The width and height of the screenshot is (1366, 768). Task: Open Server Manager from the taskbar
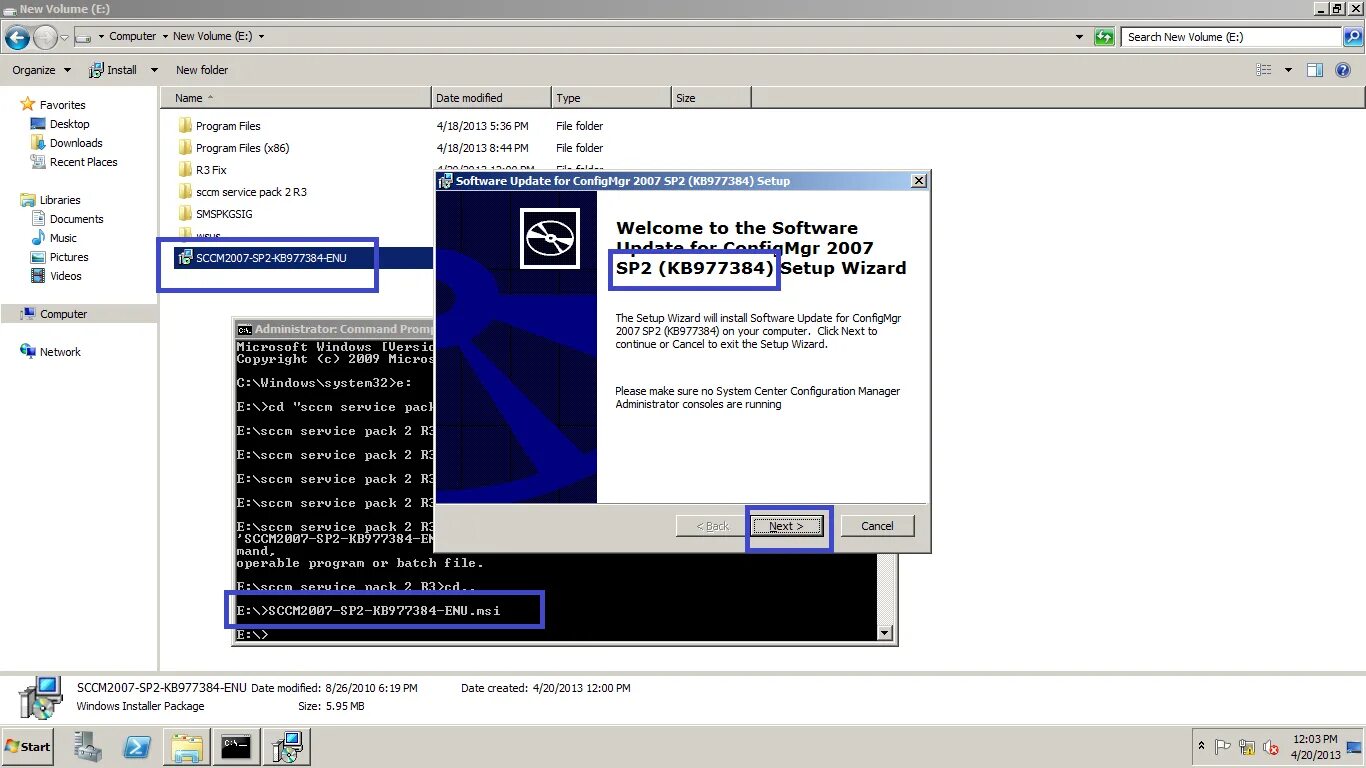coord(87,746)
